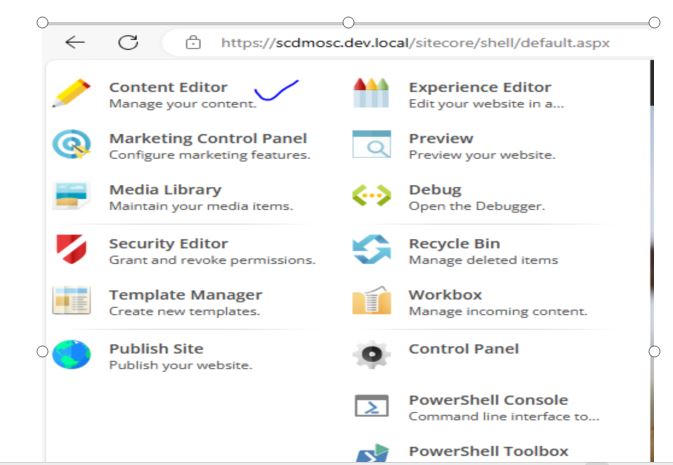This screenshot has height=465, width=673.
Task: Open the Debug angle-brackets icon
Action: pyautogui.click(x=371, y=195)
